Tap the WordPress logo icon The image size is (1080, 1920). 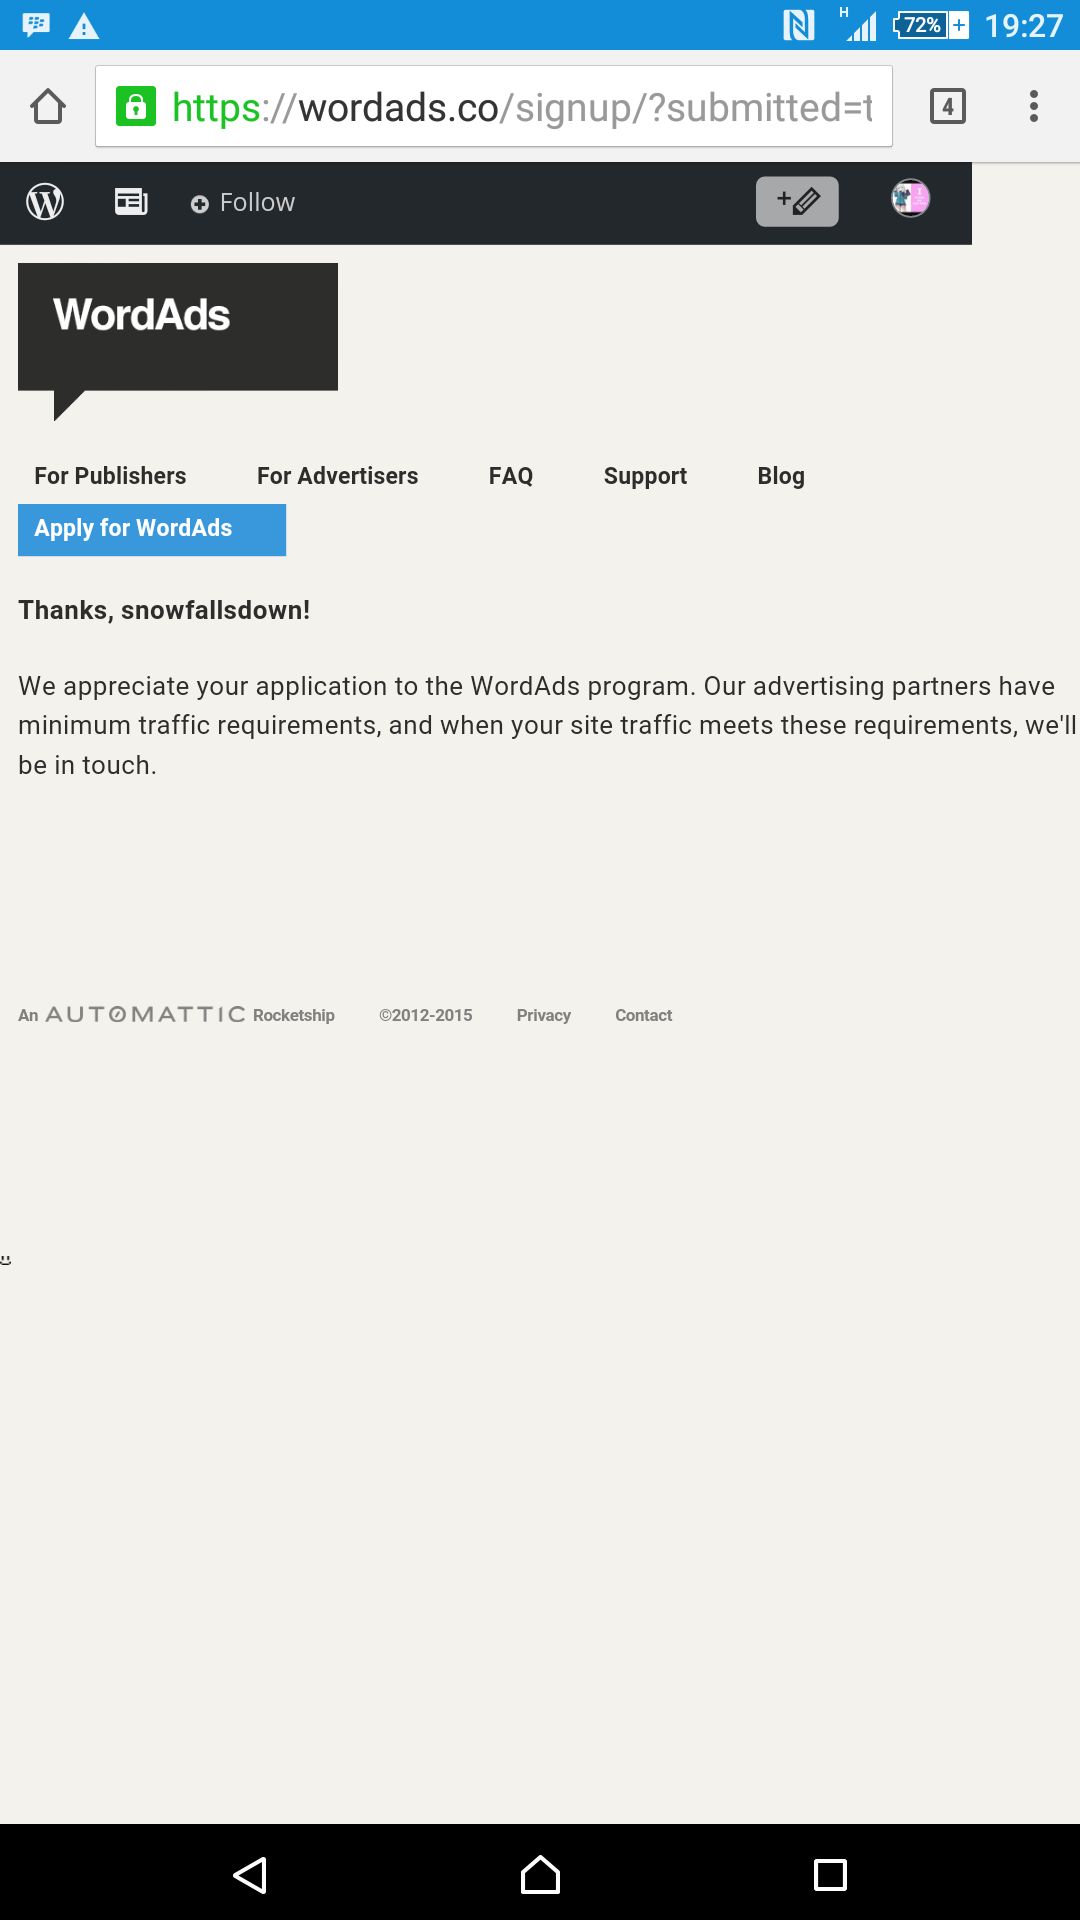pos(45,203)
